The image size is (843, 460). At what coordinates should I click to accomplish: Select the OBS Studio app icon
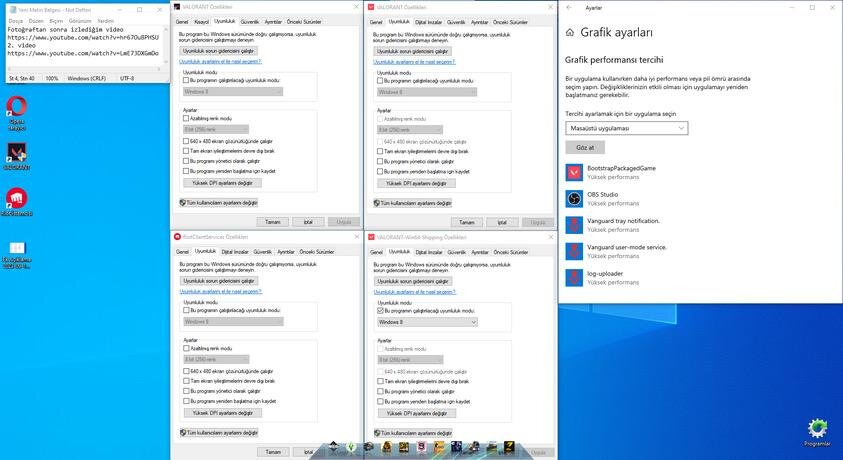tap(574, 199)
